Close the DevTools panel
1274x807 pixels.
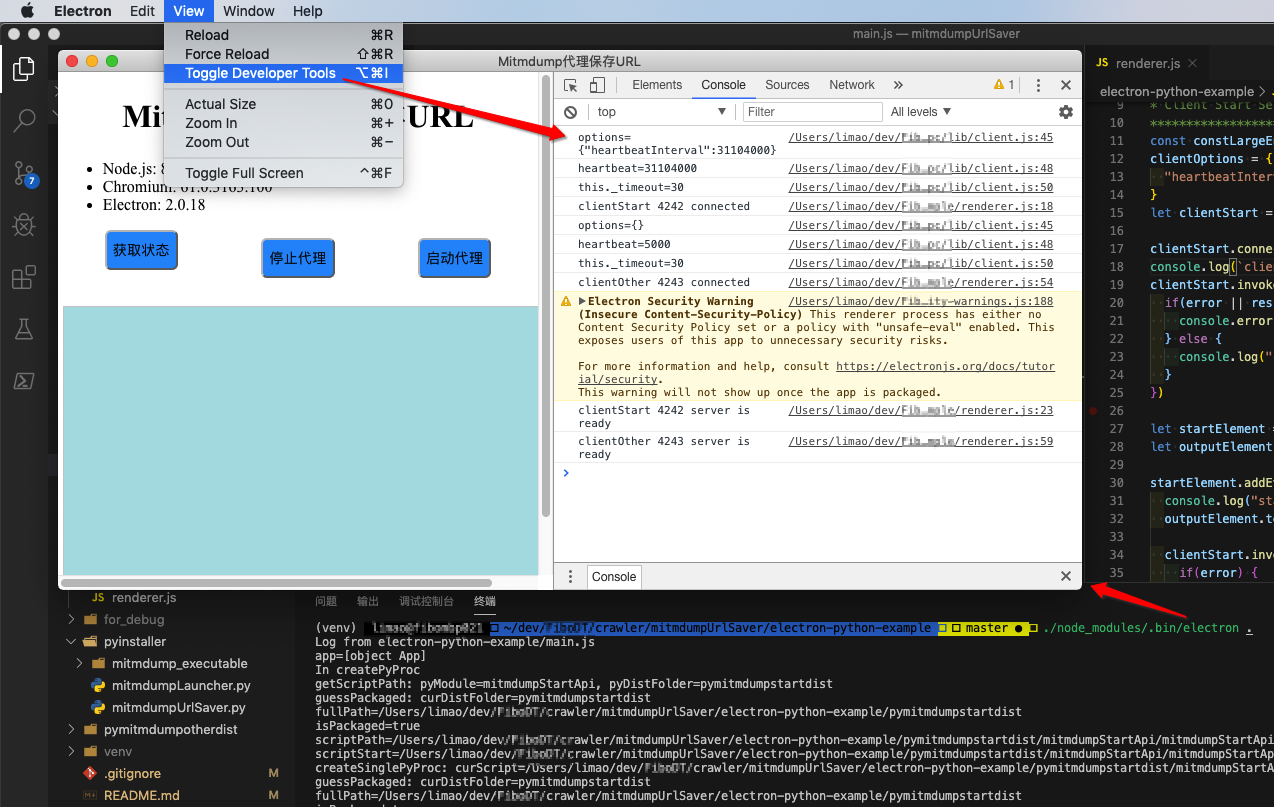[1066, 85]
